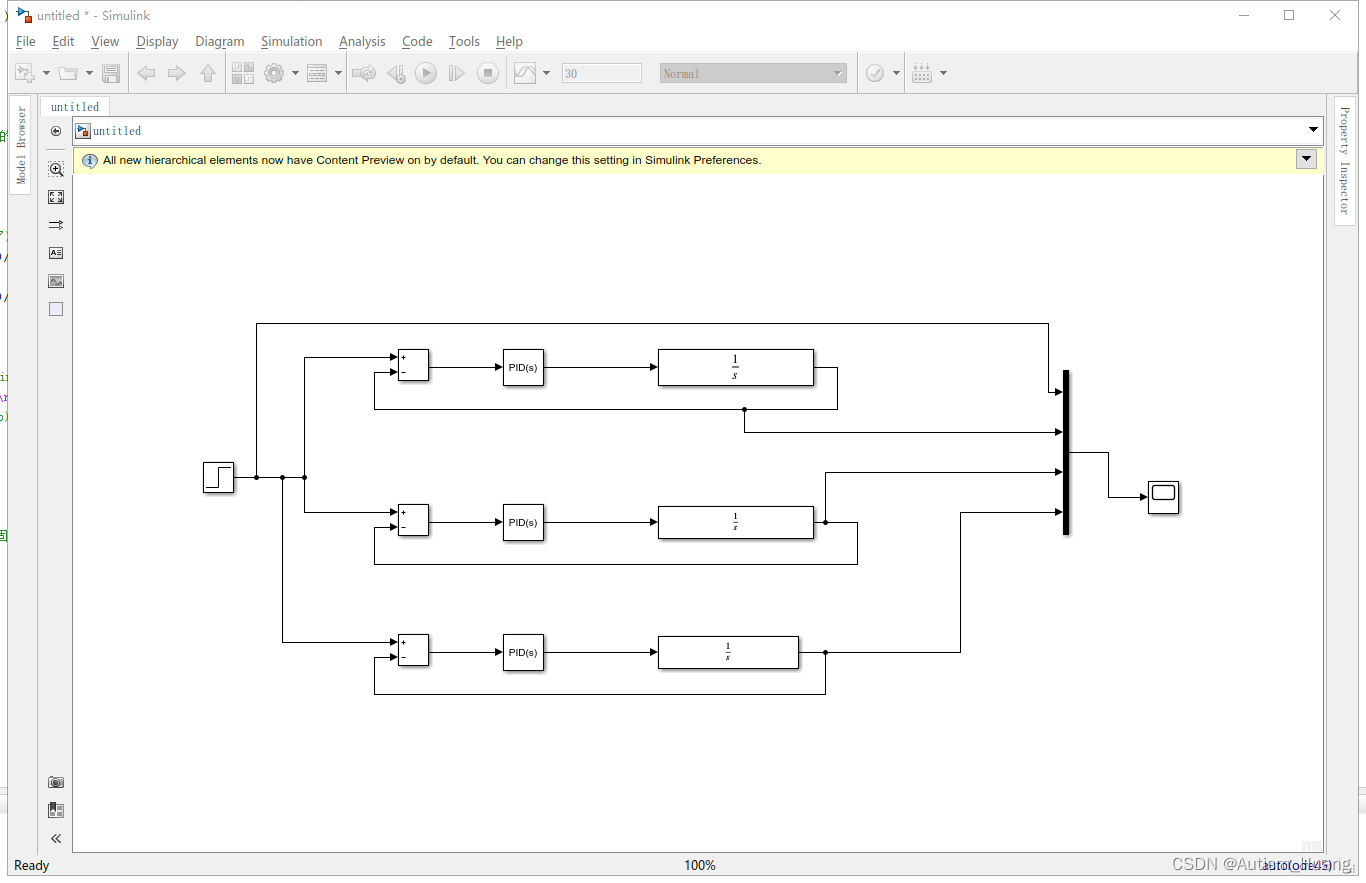Open the Code menu
Viewport: 1366px width, 883px height.
pyautogui.click(x=417, y=41)
